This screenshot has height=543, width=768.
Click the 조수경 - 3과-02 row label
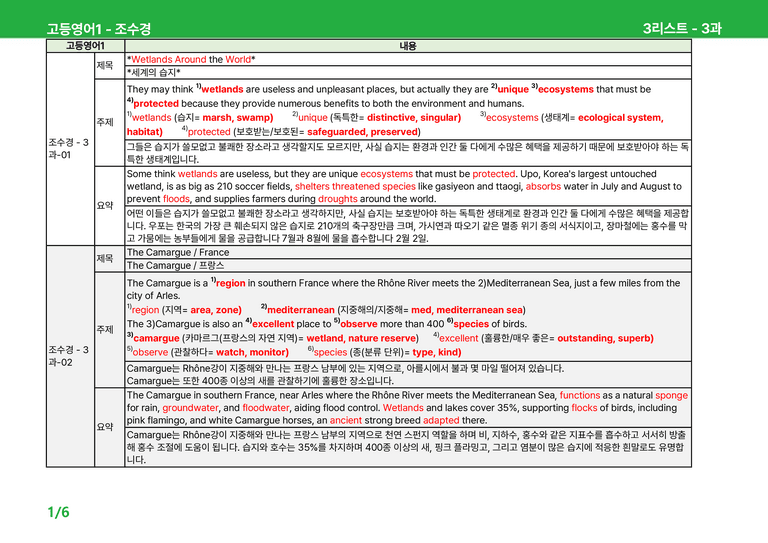click(x=69, y=356)
